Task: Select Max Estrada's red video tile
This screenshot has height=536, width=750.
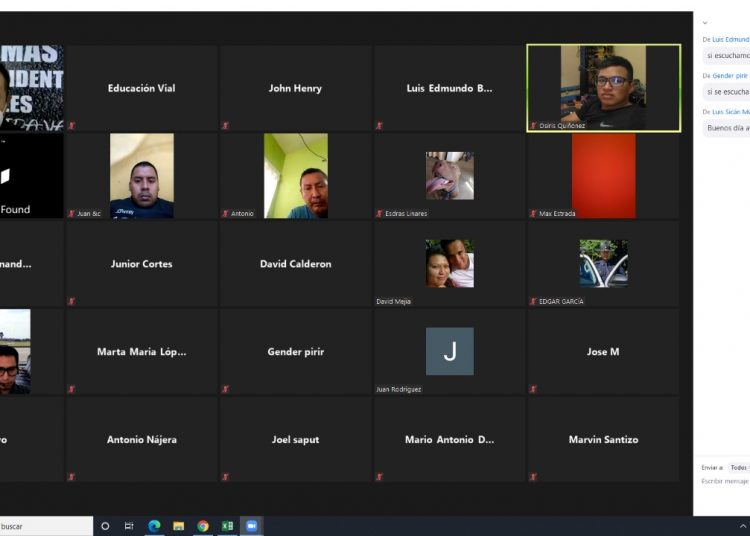Action: tap(603, 175)
